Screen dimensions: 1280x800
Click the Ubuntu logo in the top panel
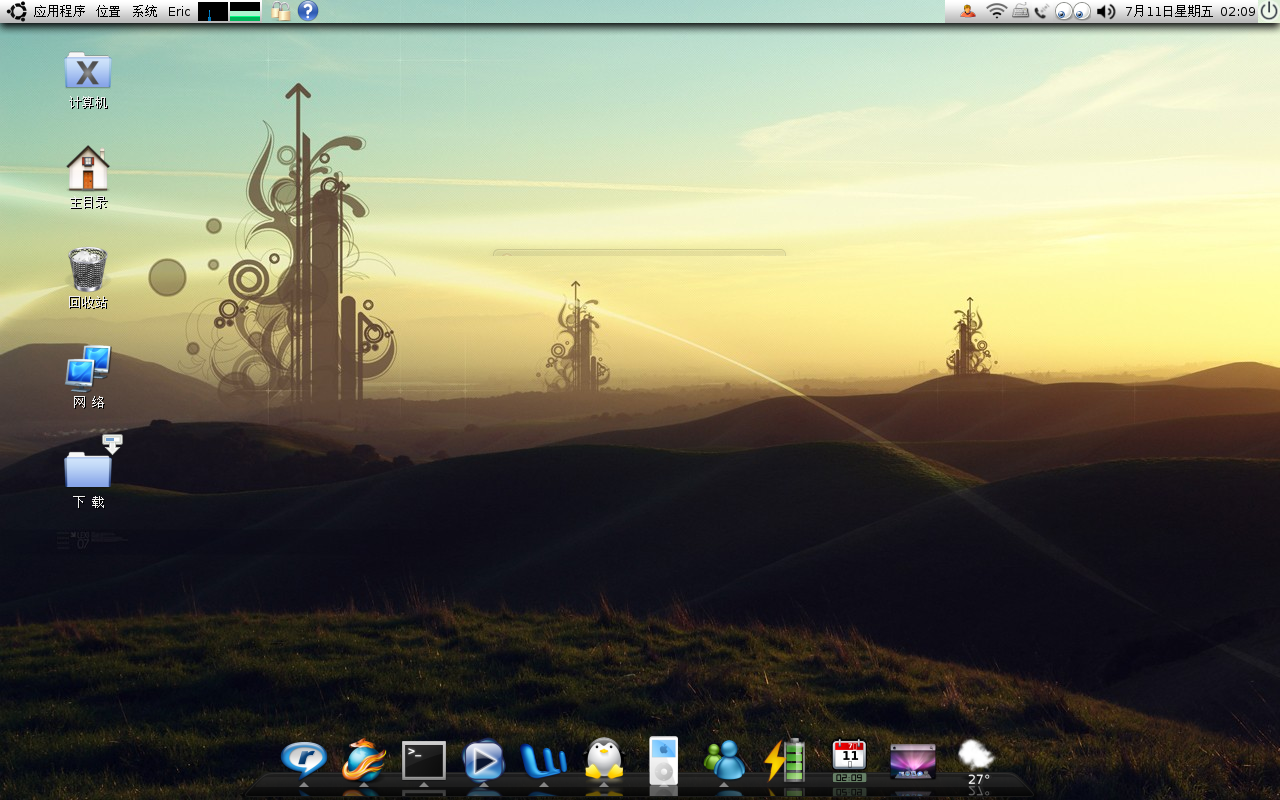(x=16, y=12)
